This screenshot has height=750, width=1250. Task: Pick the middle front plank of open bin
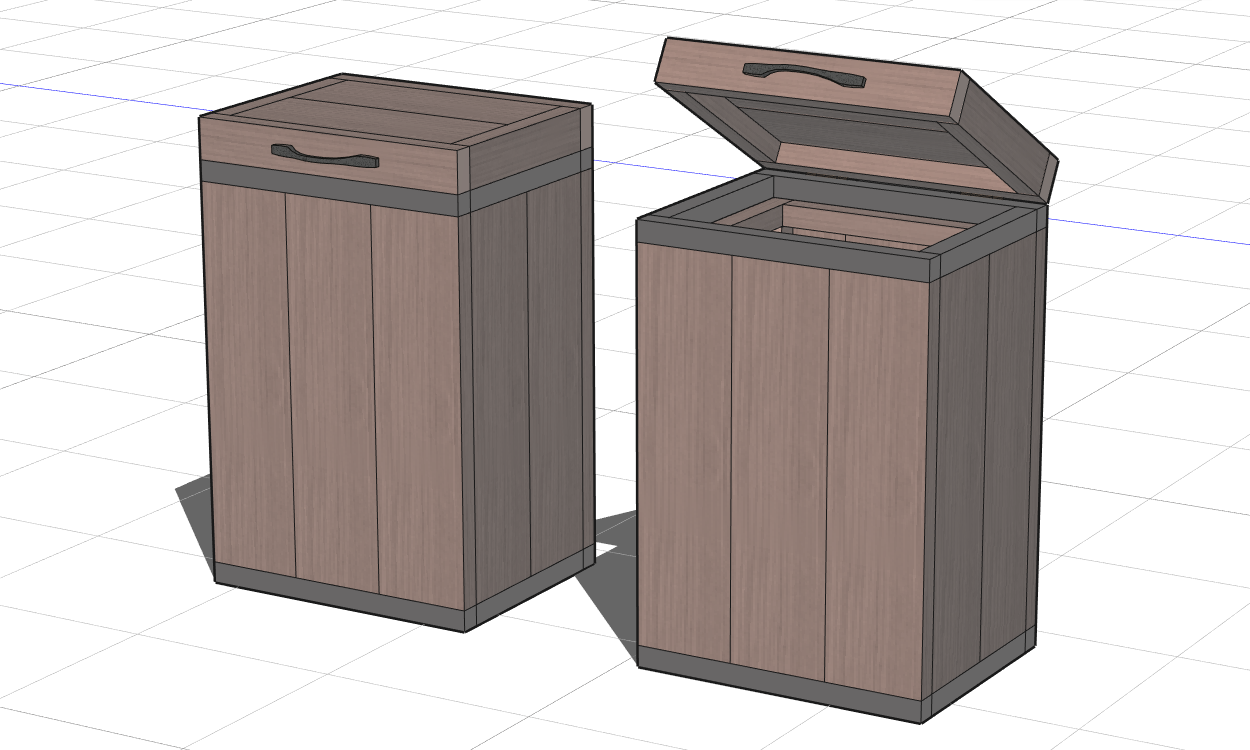coord(780,466)
